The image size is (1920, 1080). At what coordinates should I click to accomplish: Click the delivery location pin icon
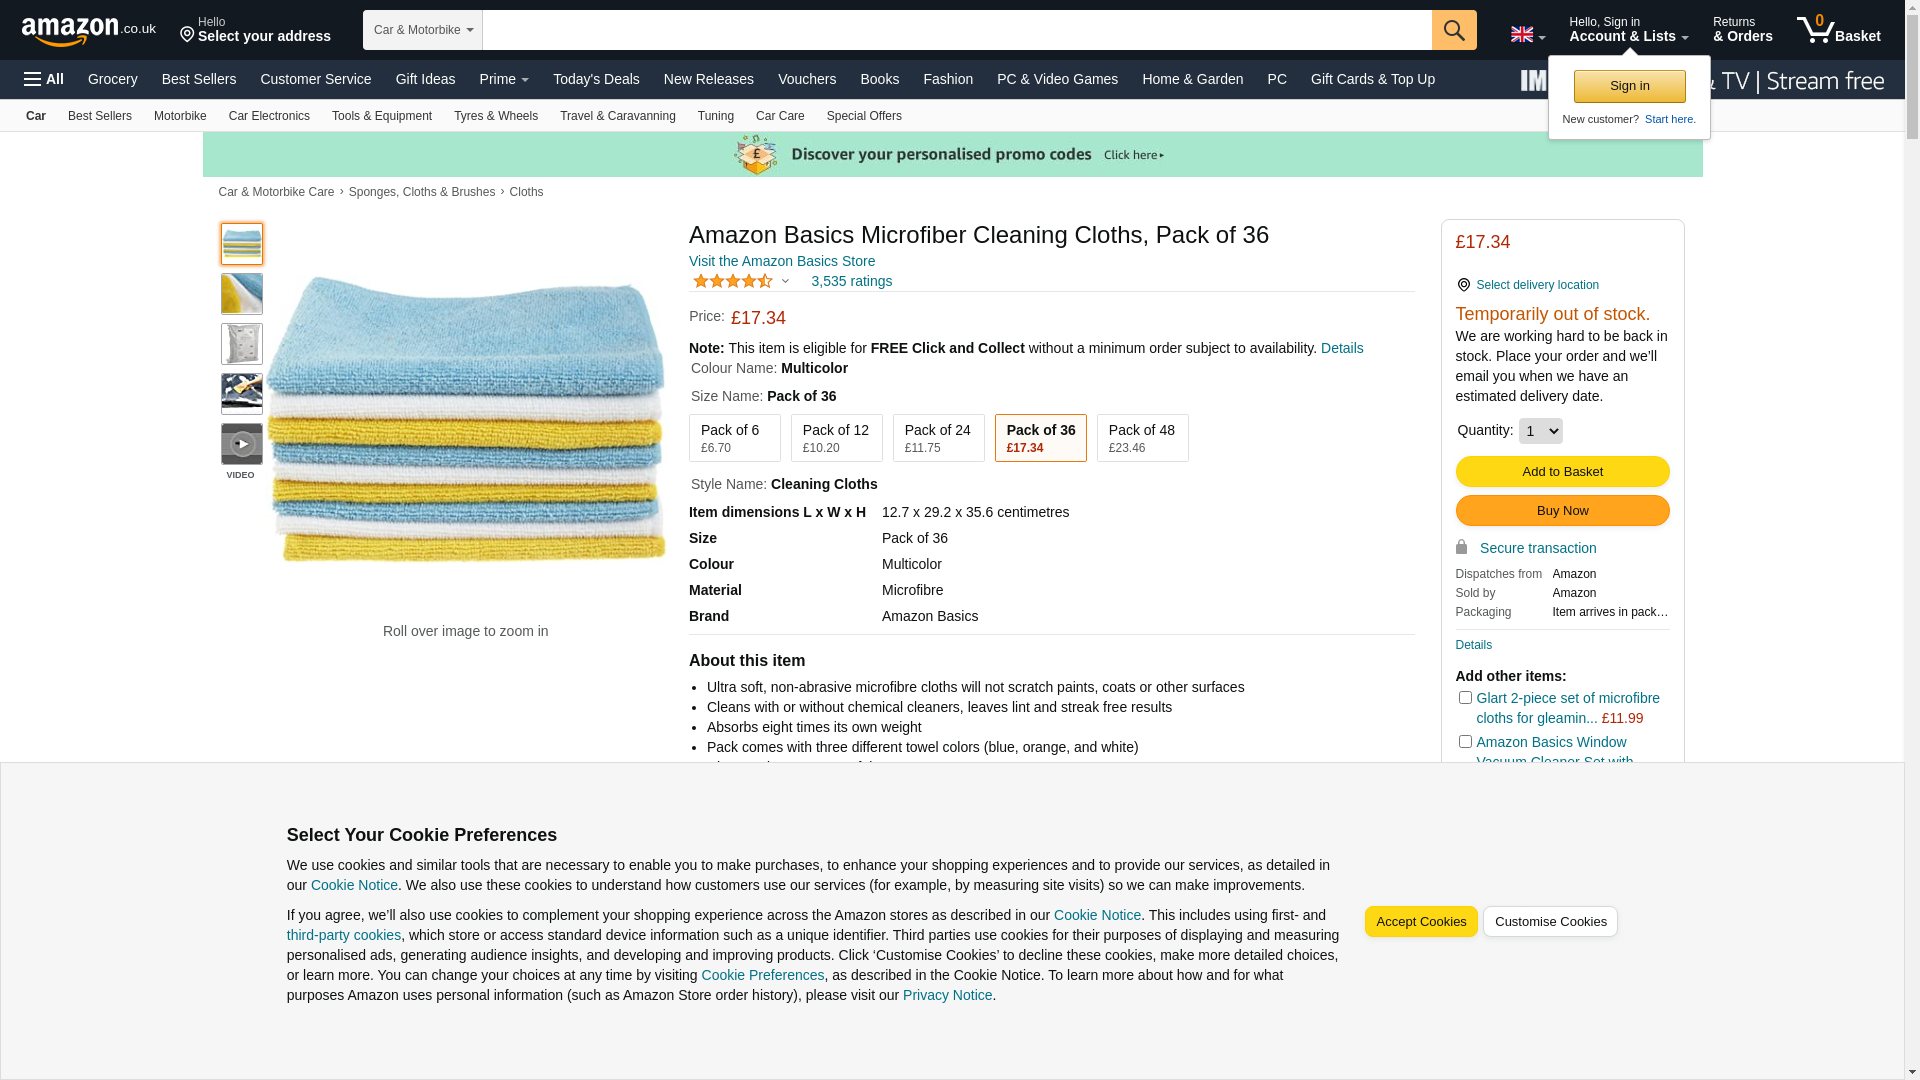(1463, 285)
